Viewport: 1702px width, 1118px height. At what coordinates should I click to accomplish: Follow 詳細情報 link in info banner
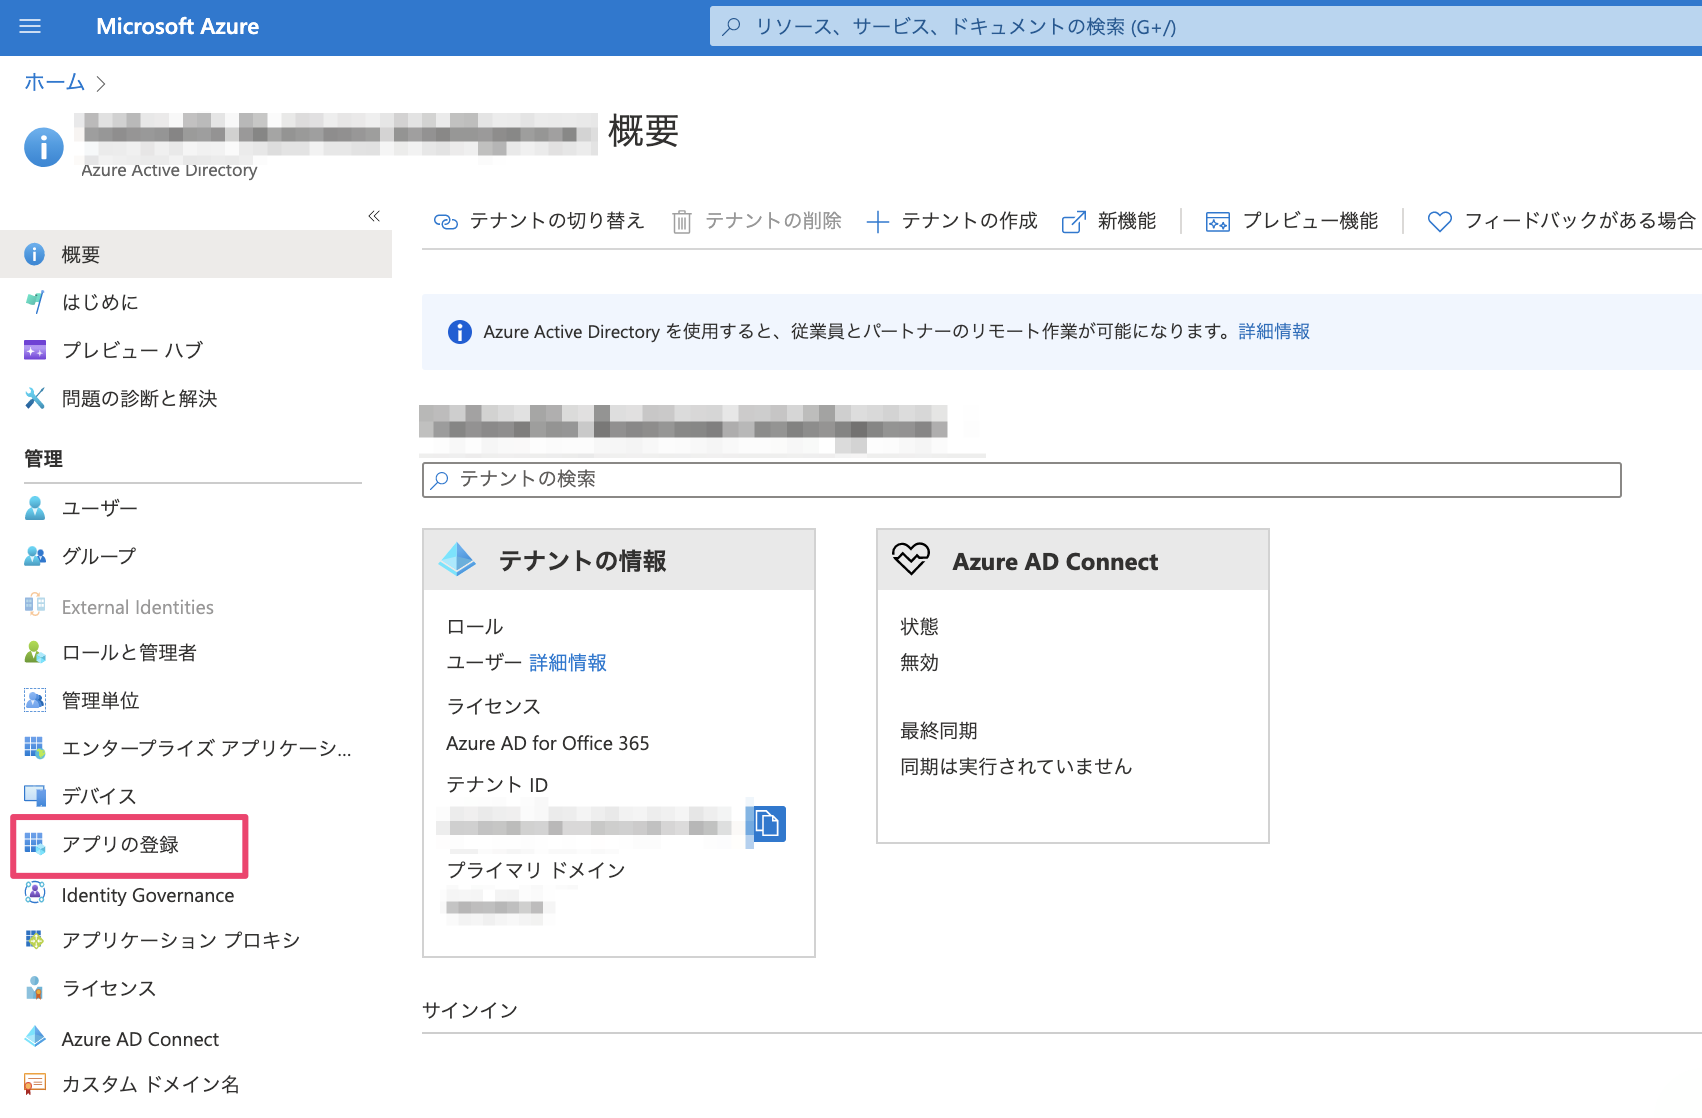[1273, 332]
